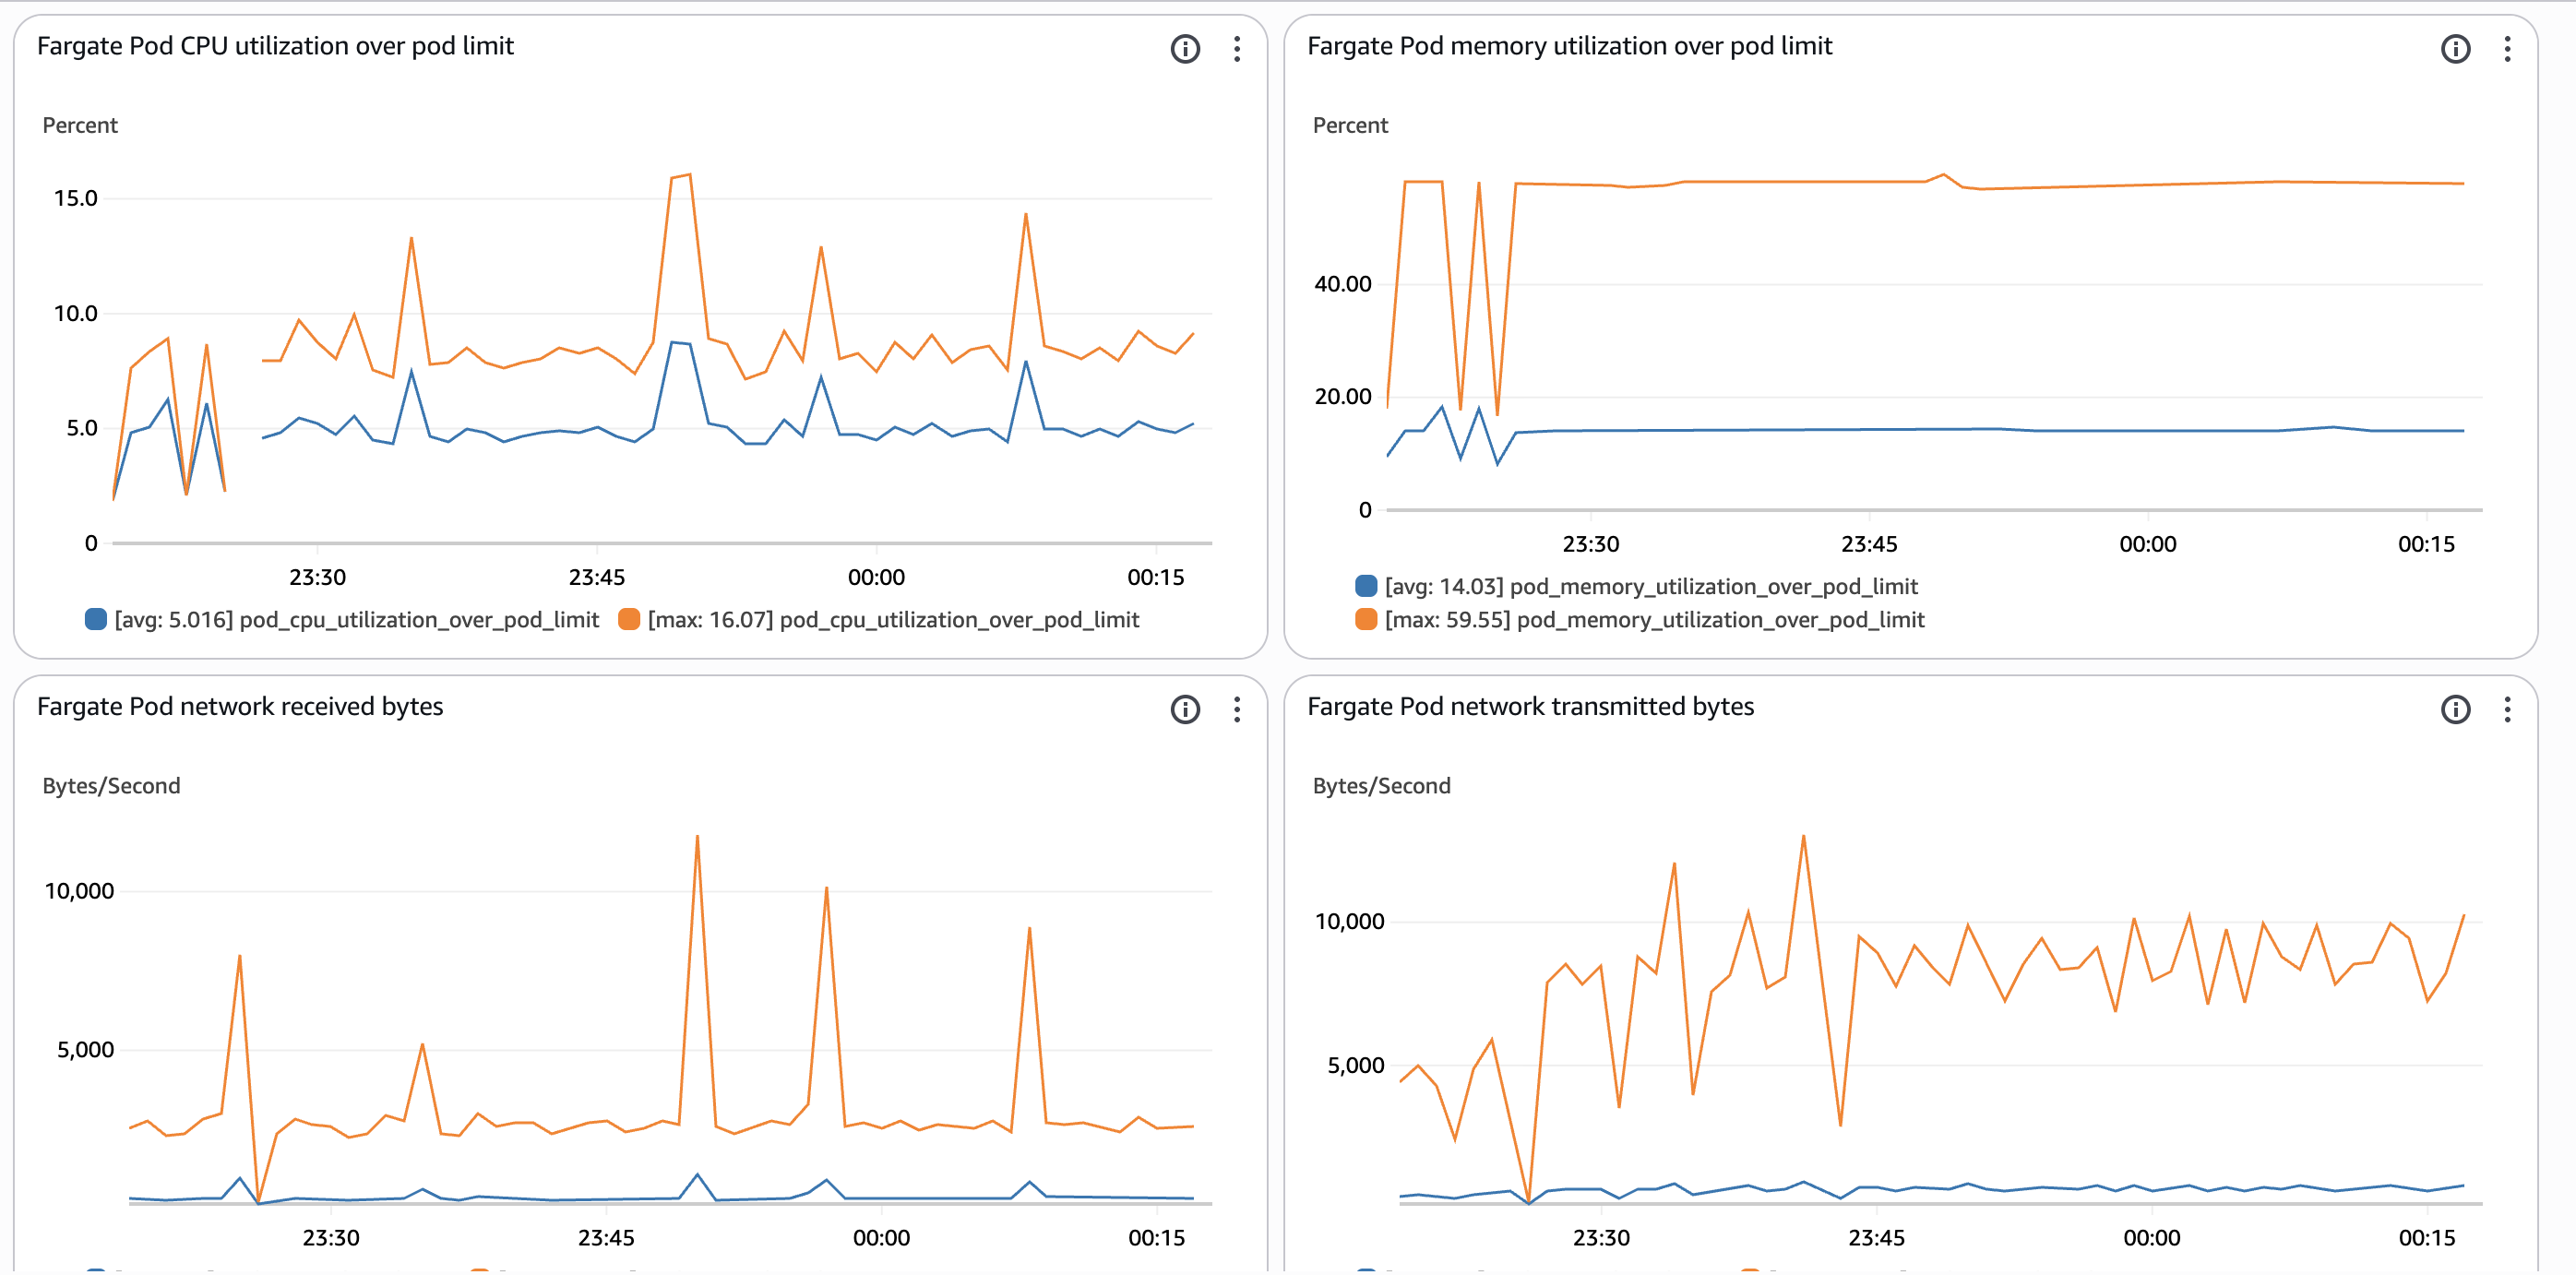Show info for memory utilization widget

(2455, 48)
